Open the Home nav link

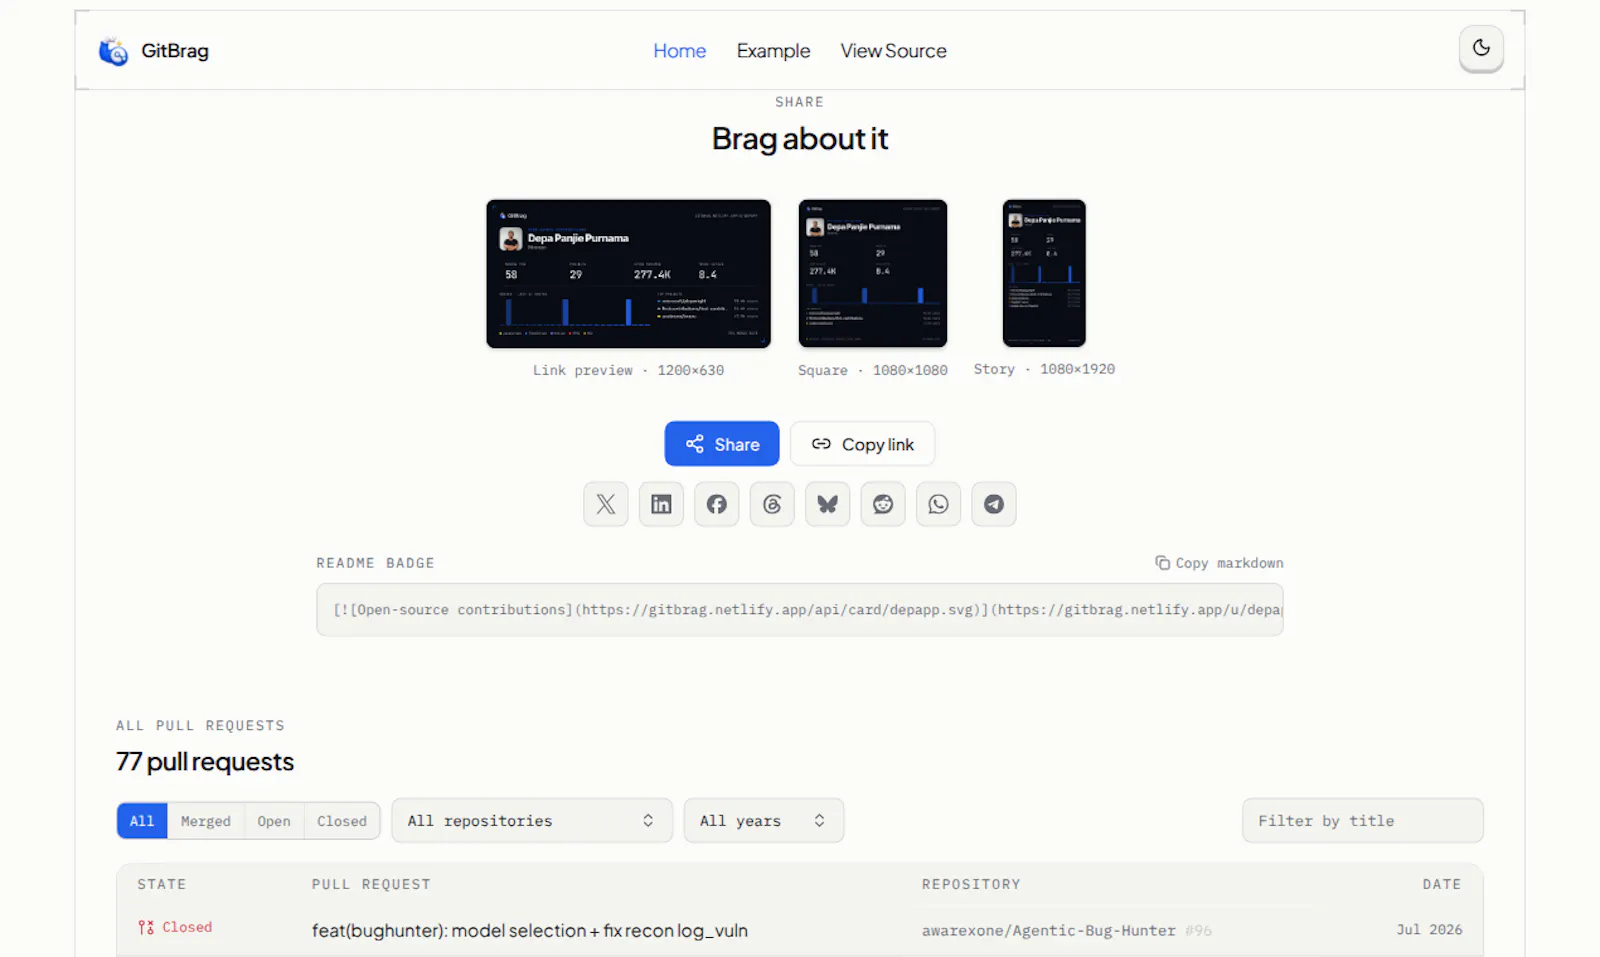tap(679, 51)
